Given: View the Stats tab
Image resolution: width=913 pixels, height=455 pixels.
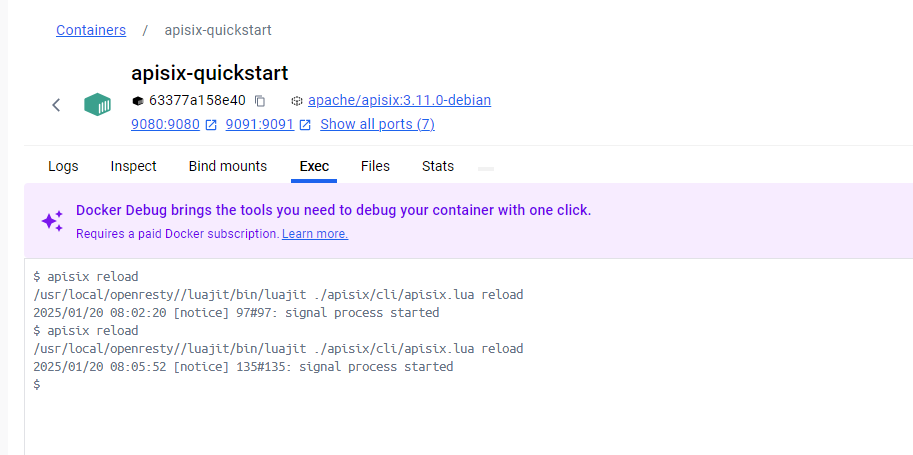Looking at the screenshot, I should point(438,166).
